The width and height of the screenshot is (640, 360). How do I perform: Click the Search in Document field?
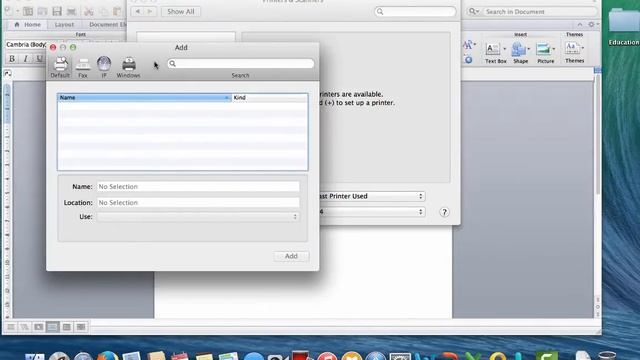[540, 12]
